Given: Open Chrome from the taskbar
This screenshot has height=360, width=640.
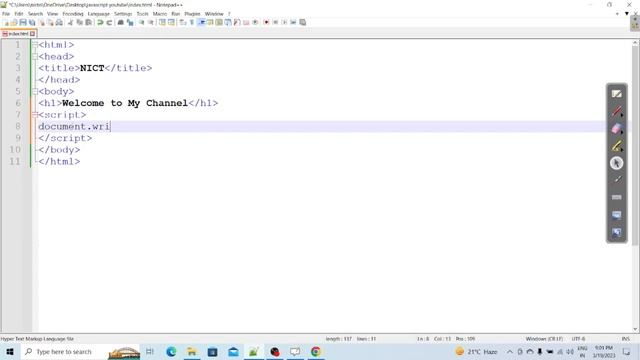Looking at the screenshot, I should coord(316,351).
